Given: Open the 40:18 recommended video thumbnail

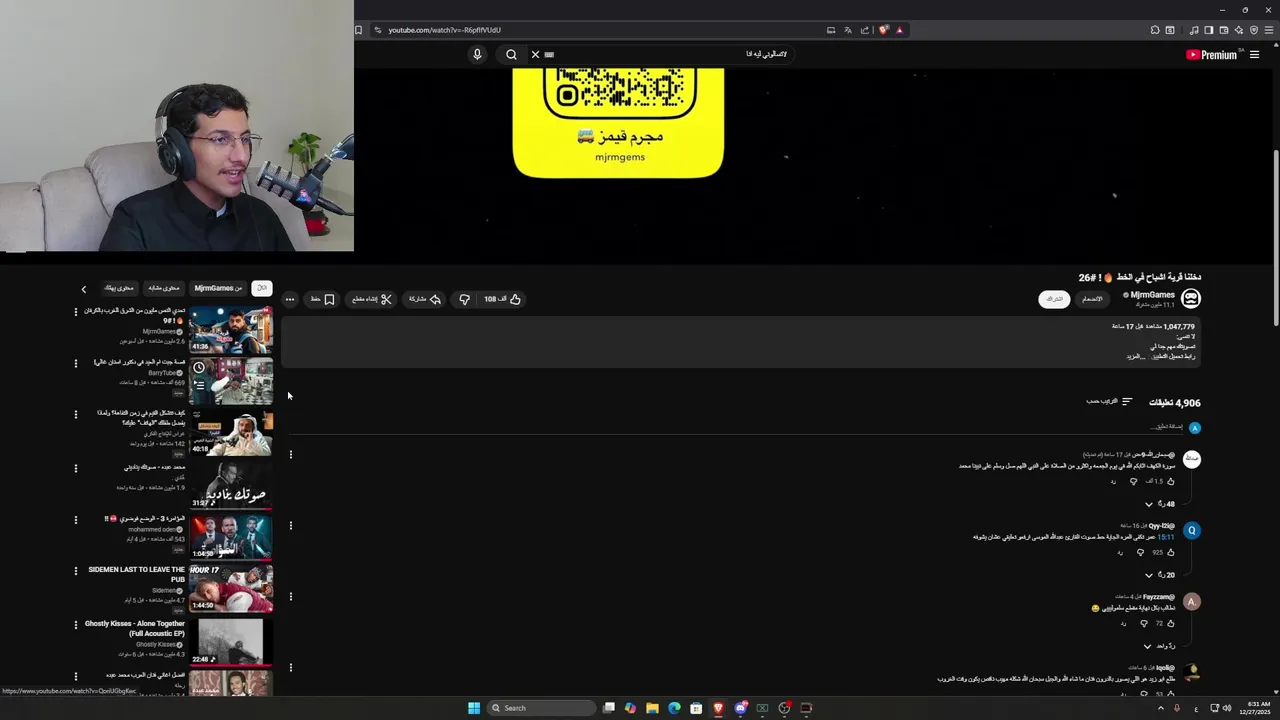Looking at the screenshot, I should coord(231,433).
